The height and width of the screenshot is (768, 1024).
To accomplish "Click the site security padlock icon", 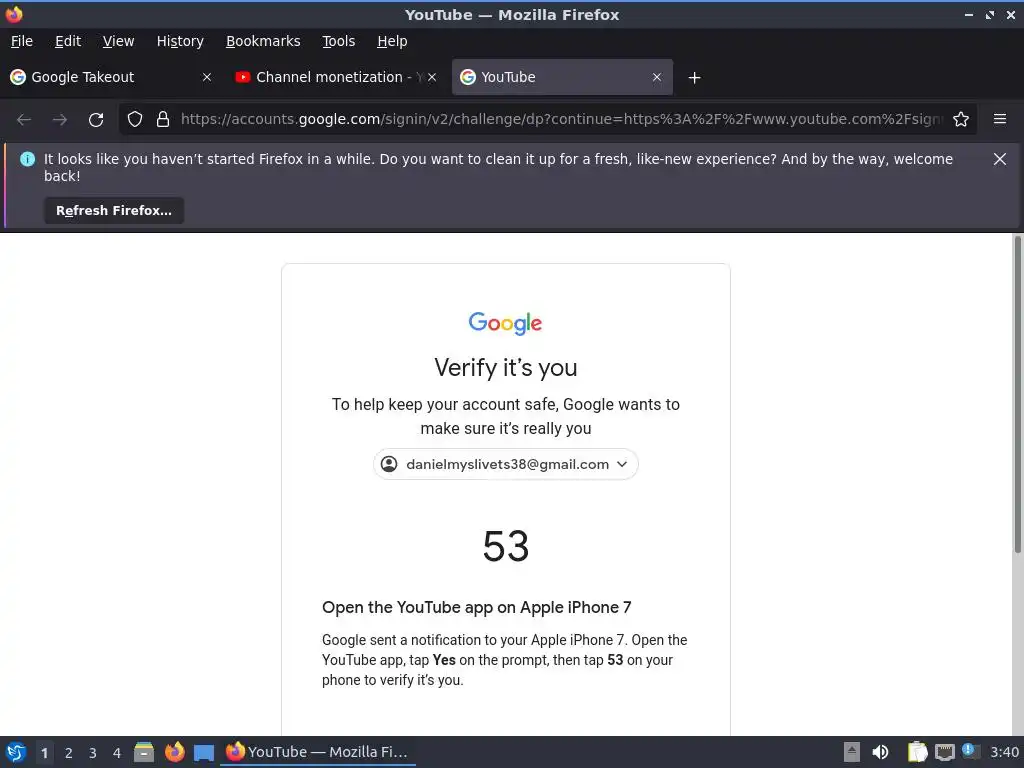I will coord(163,120).
